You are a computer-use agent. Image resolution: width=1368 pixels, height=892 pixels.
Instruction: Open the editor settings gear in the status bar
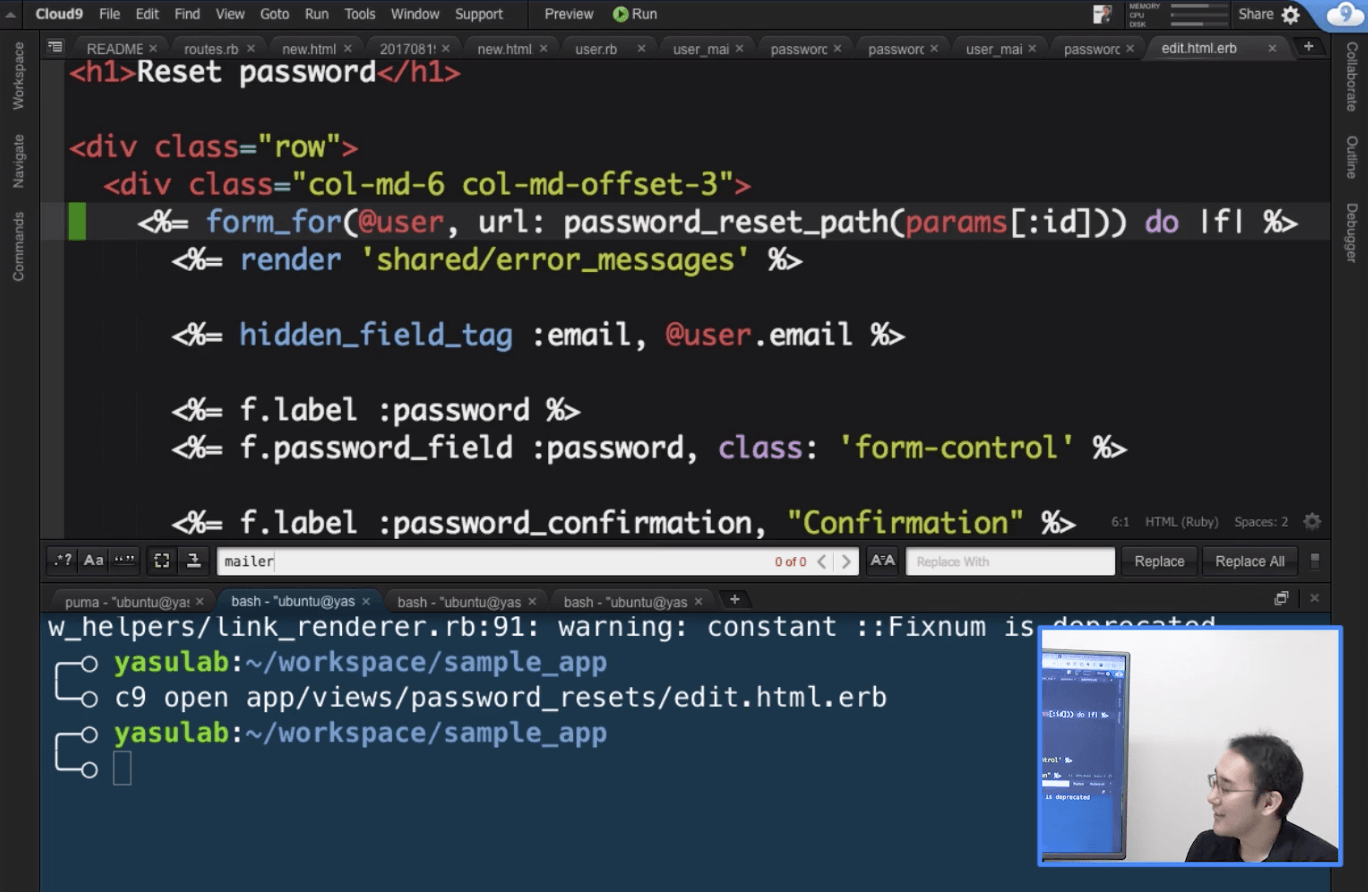pos(1312,521)
